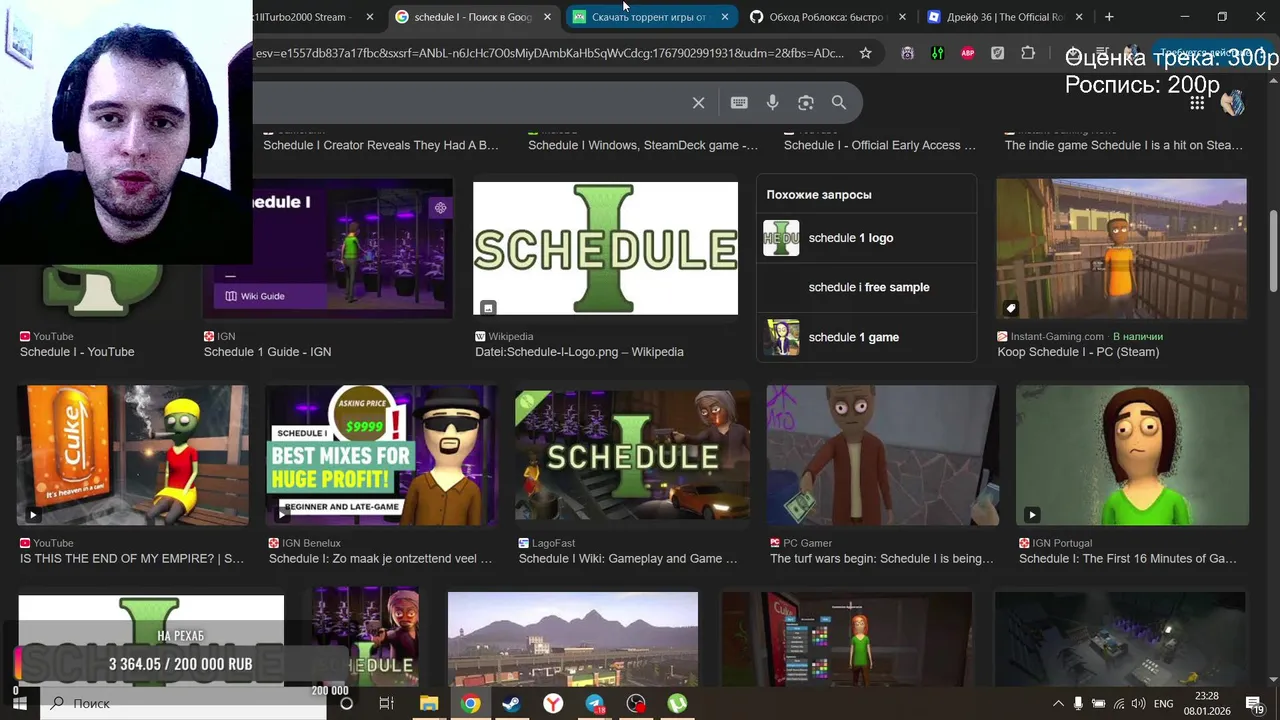Clear the Google search box with the X
Screen dimensions: 1280x720
[699, 103]
